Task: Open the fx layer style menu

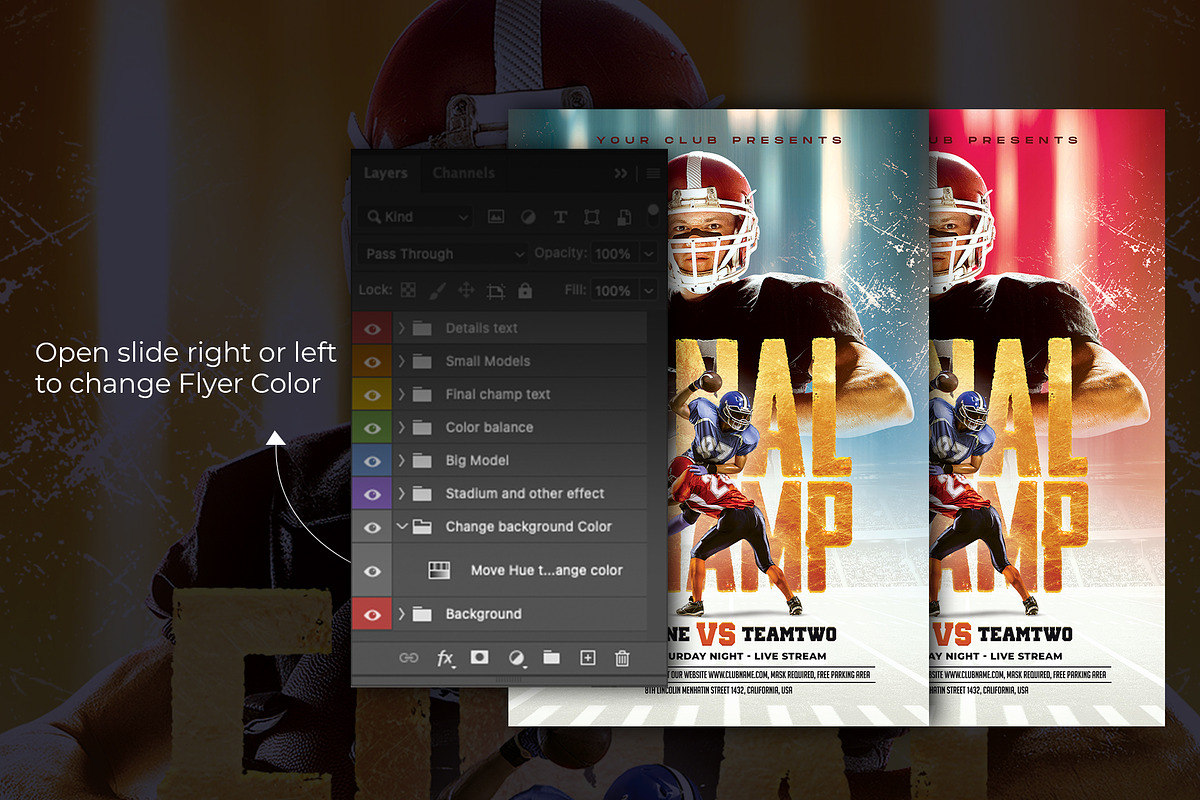Action: (x=445, y=658)
